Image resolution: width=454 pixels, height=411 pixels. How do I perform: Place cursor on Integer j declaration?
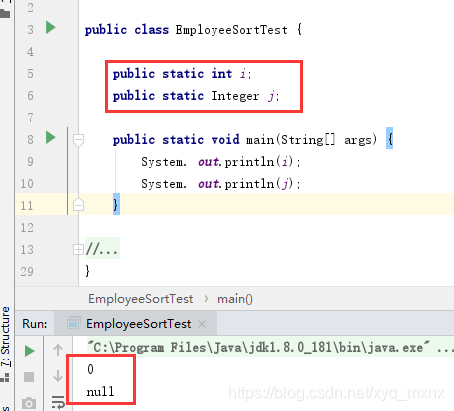click(196, 96)
